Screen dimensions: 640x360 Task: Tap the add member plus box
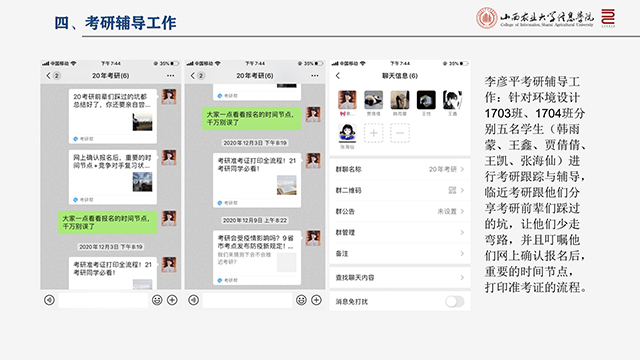click(x=373, y=133)
